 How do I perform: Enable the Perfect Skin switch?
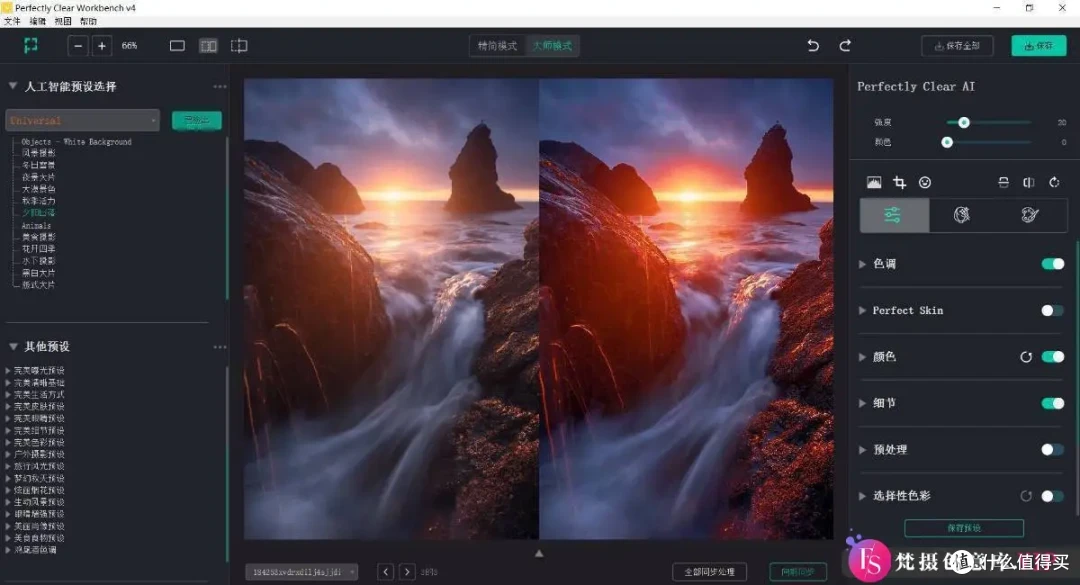coord(1052,311)
